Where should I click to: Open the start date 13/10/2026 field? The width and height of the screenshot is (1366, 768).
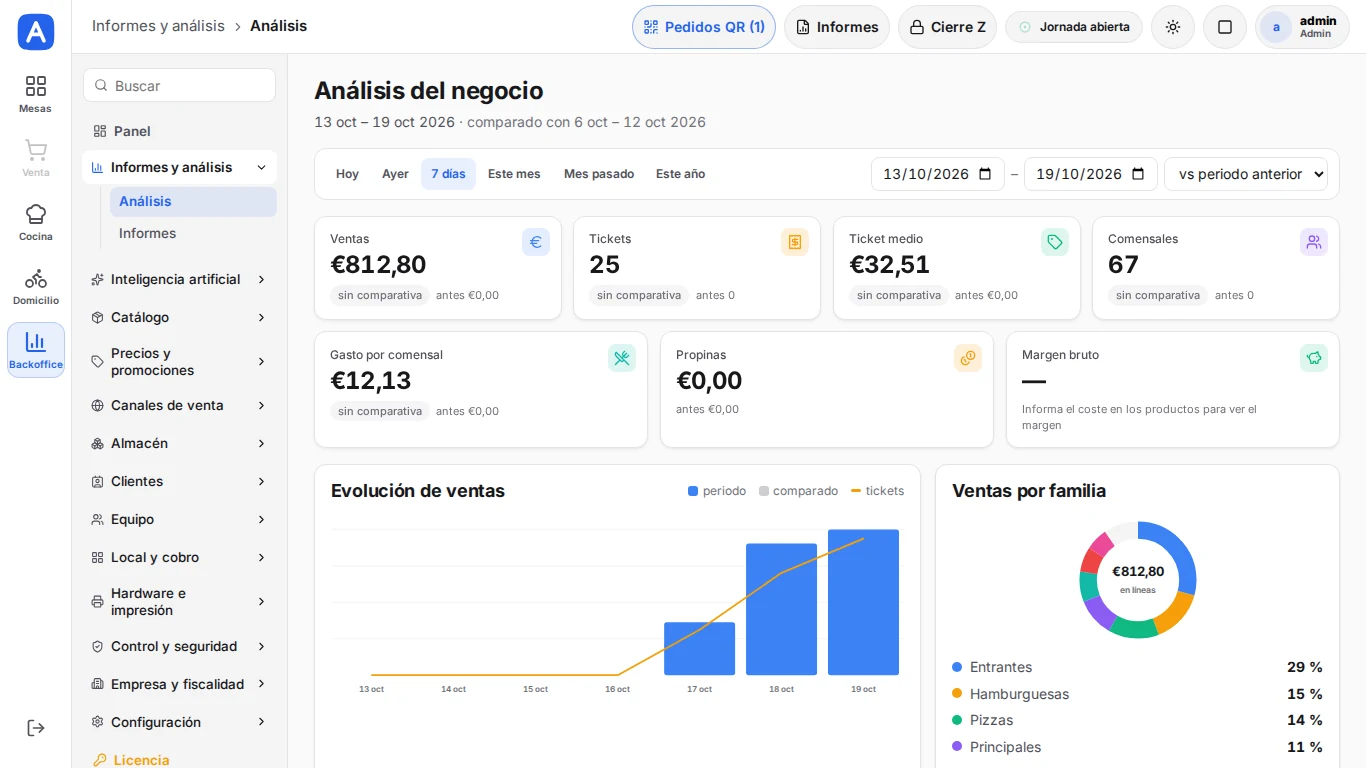[x=938, y=174]
